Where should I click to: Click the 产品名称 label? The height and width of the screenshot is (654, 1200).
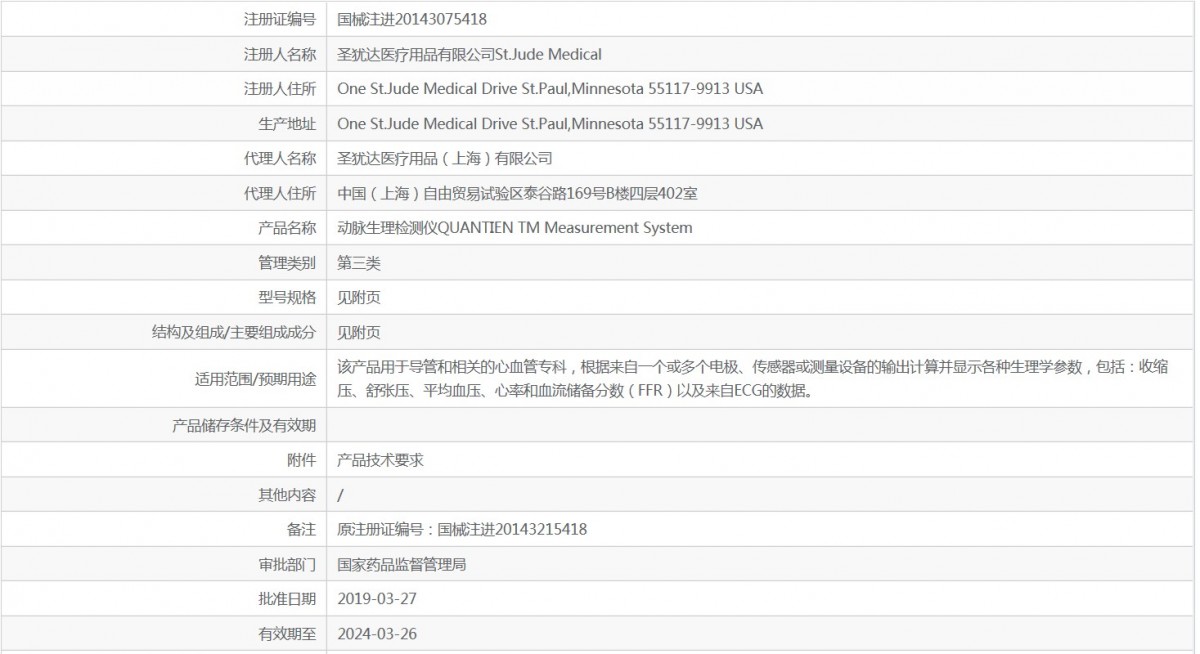287,228
